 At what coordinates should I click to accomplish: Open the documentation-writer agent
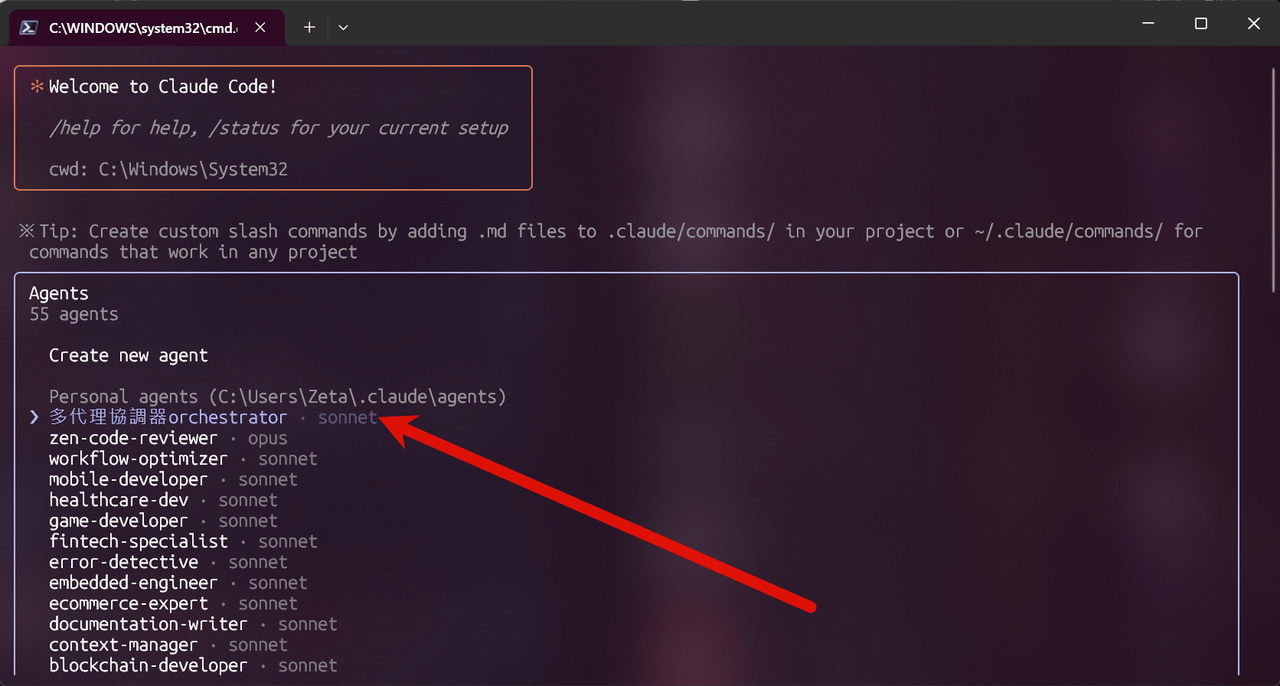148,624
